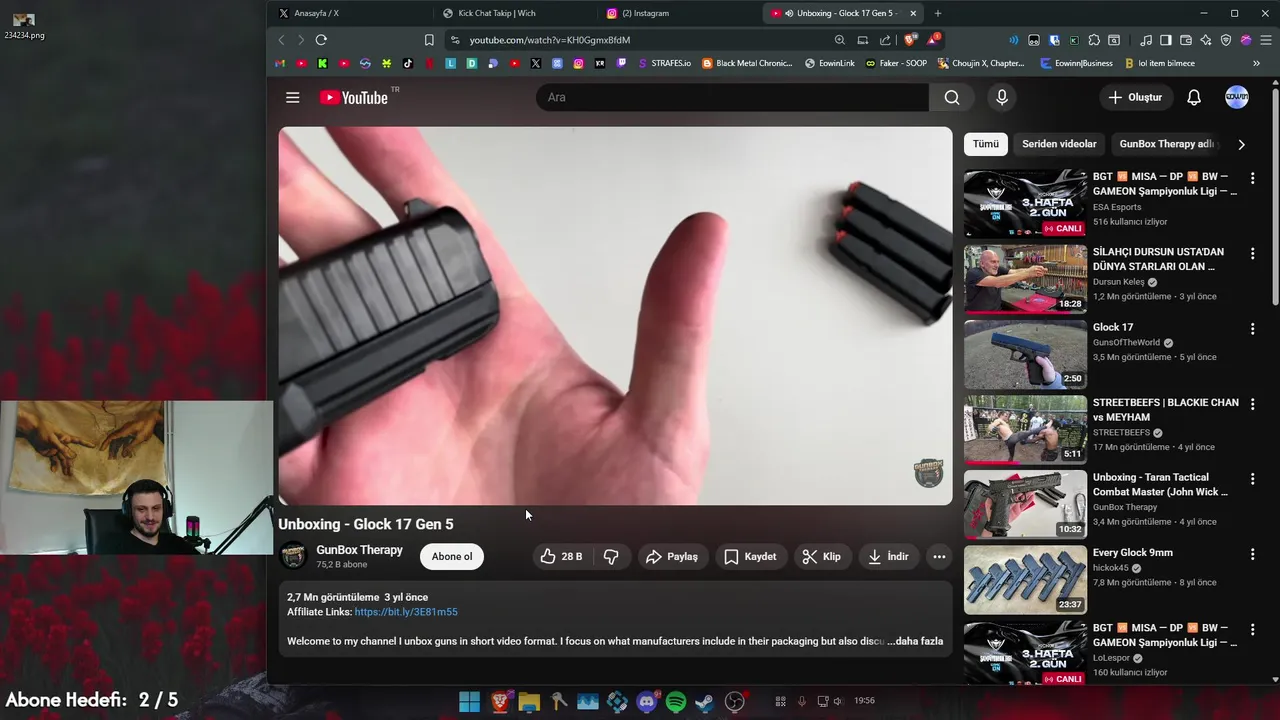Click the zoom magnifier icon in the address bar
This screenshot has height=720, width=1280.
[840, 40]
